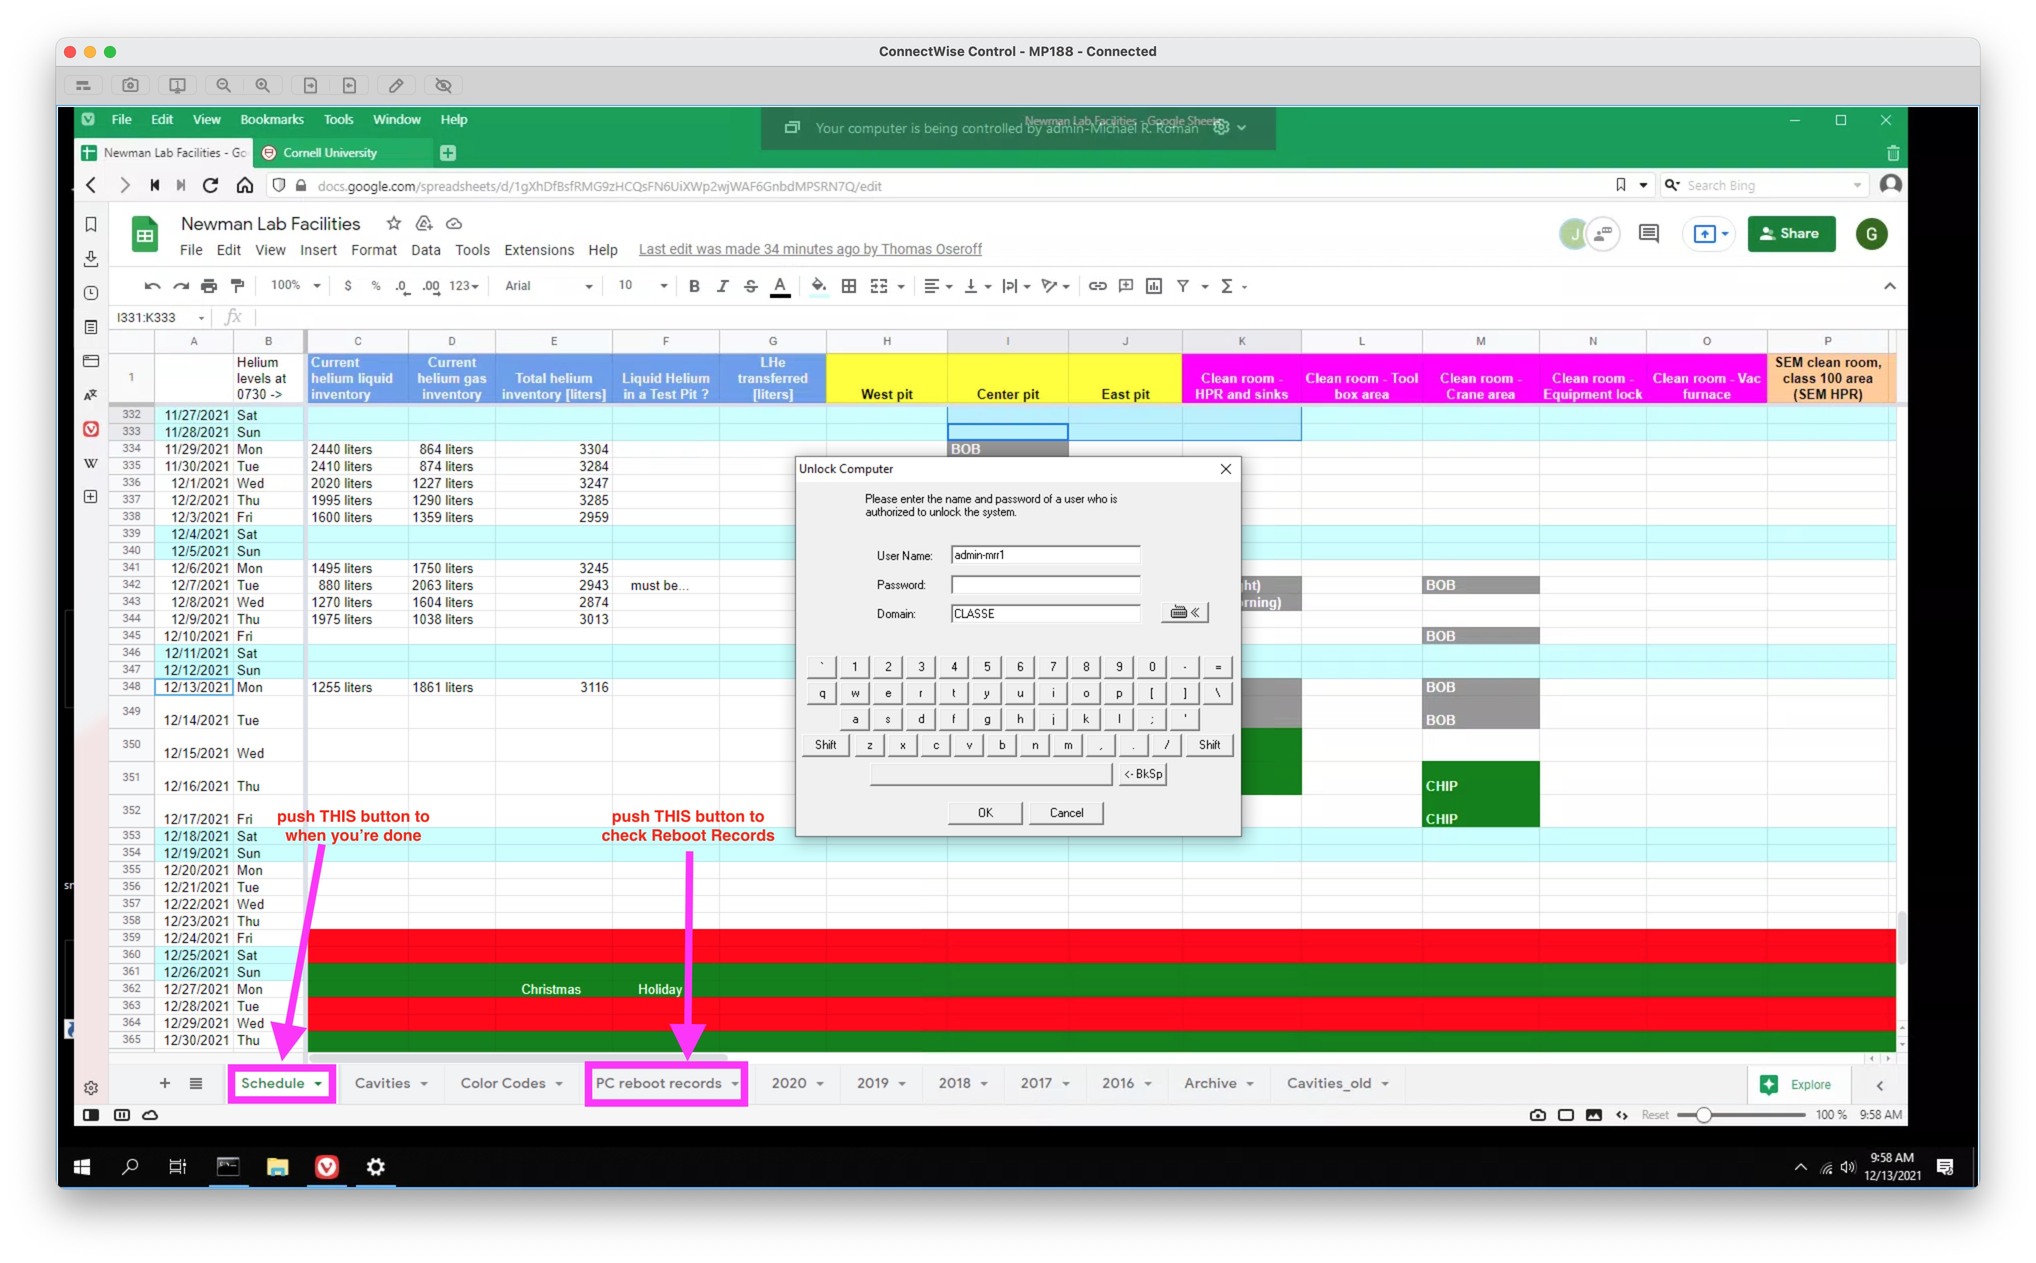Click the Insert chart icon
Image resolution: width=2036 pixels, height=1263 pixels.
1154,286
